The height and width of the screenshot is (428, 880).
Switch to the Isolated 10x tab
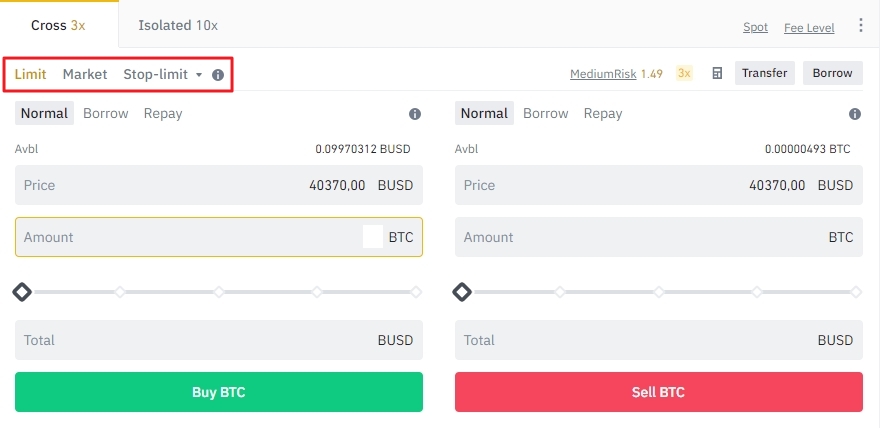coord(178,25)
